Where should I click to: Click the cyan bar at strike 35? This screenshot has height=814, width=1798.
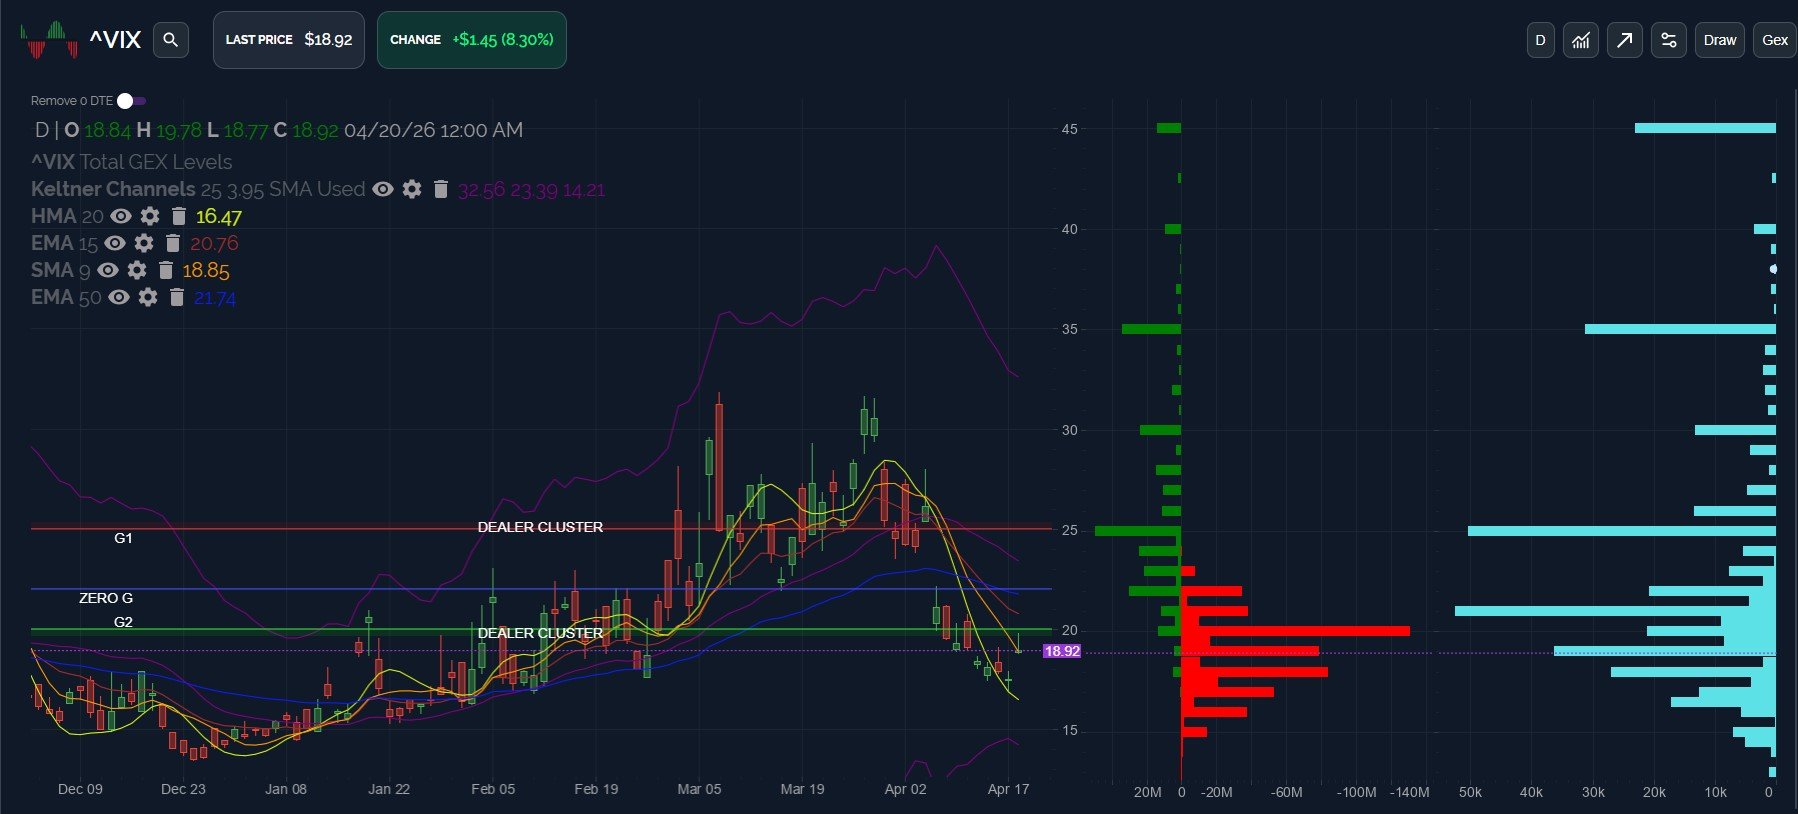pos(1680,329)
